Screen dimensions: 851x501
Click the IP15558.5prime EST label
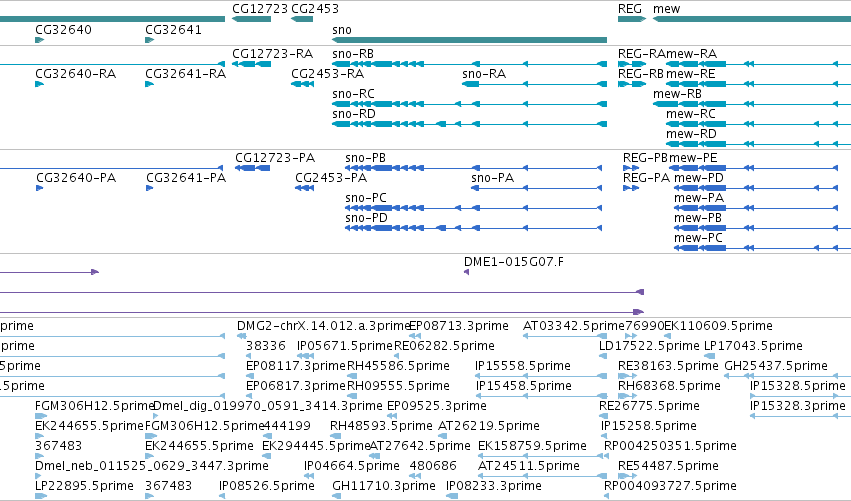(x=523, y=366)
